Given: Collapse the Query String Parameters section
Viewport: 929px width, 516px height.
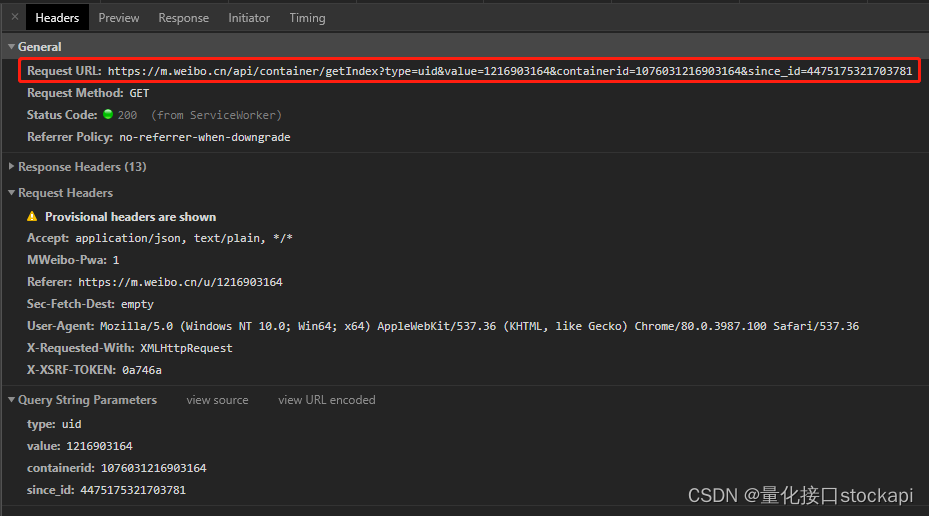Looking at the screenshot, I should [11, 400].
